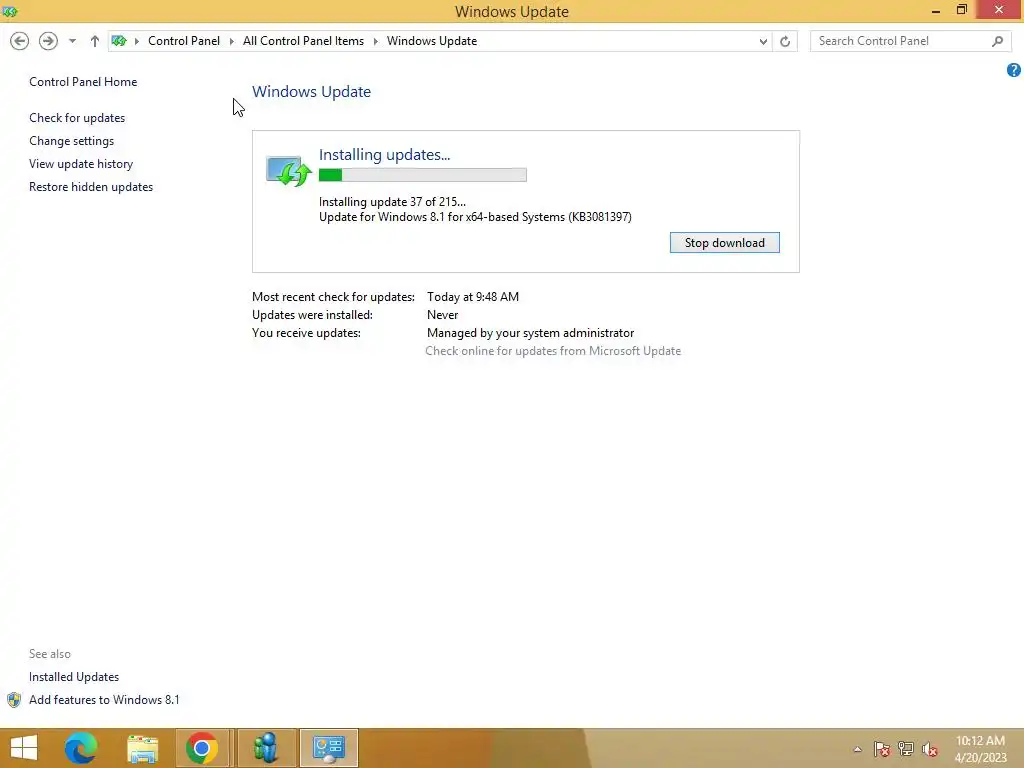This screenshot has width=1024, height=768.
Task: Go back with the Back arrow button
Action: [20, 41]
